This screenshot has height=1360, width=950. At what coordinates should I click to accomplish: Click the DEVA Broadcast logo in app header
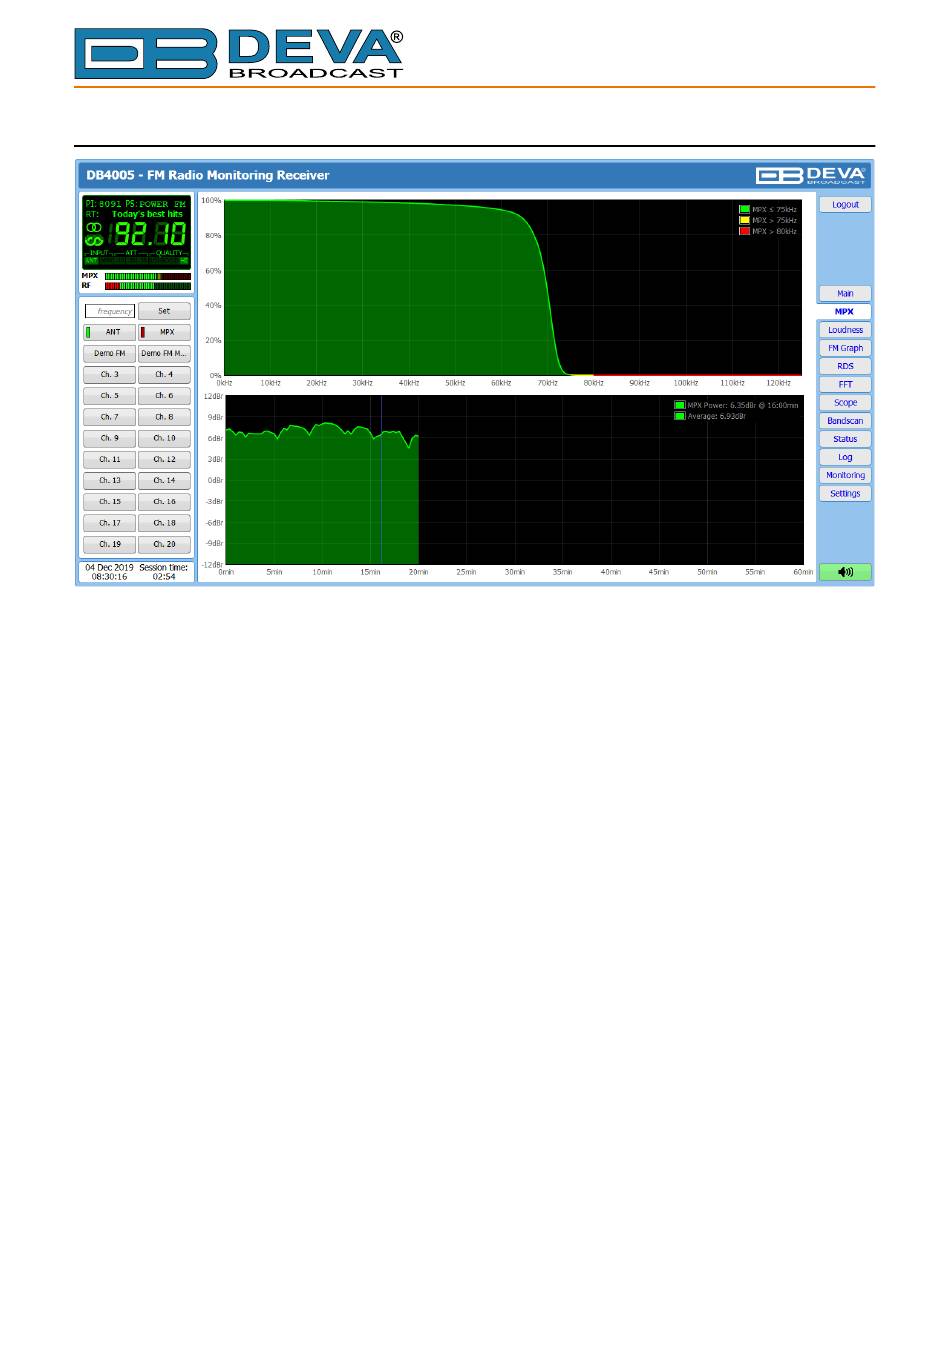click(812, 175)
